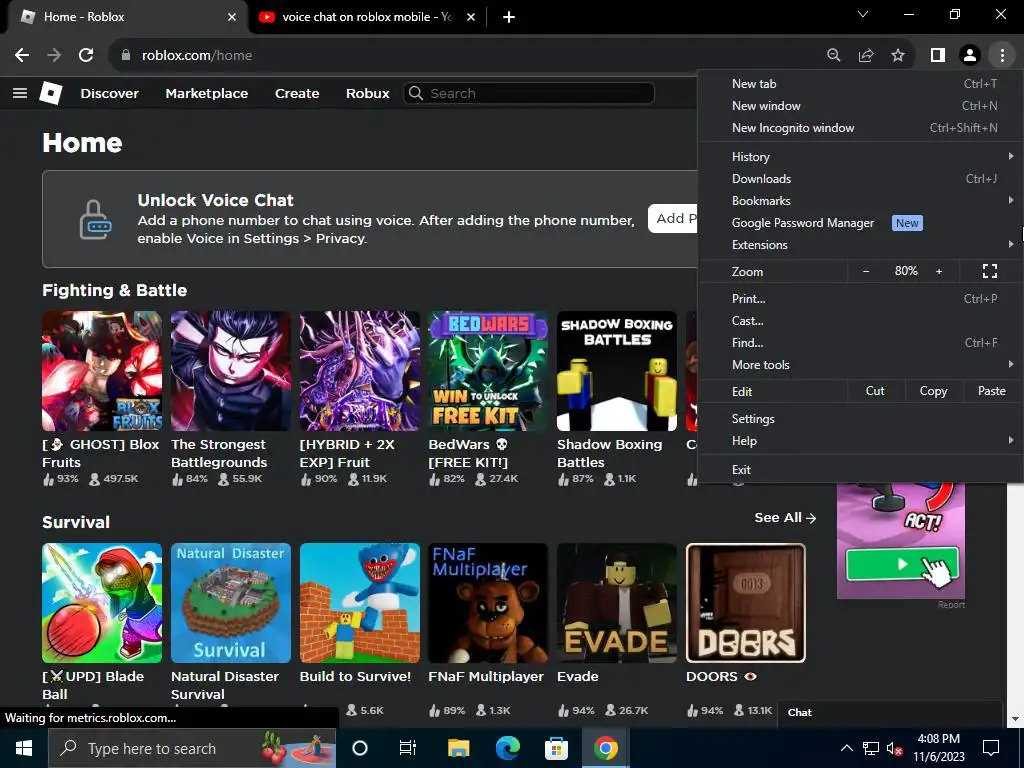Click the zoom magnifier icon in address bar
1024x768 pixels.
tap(833, 56)
